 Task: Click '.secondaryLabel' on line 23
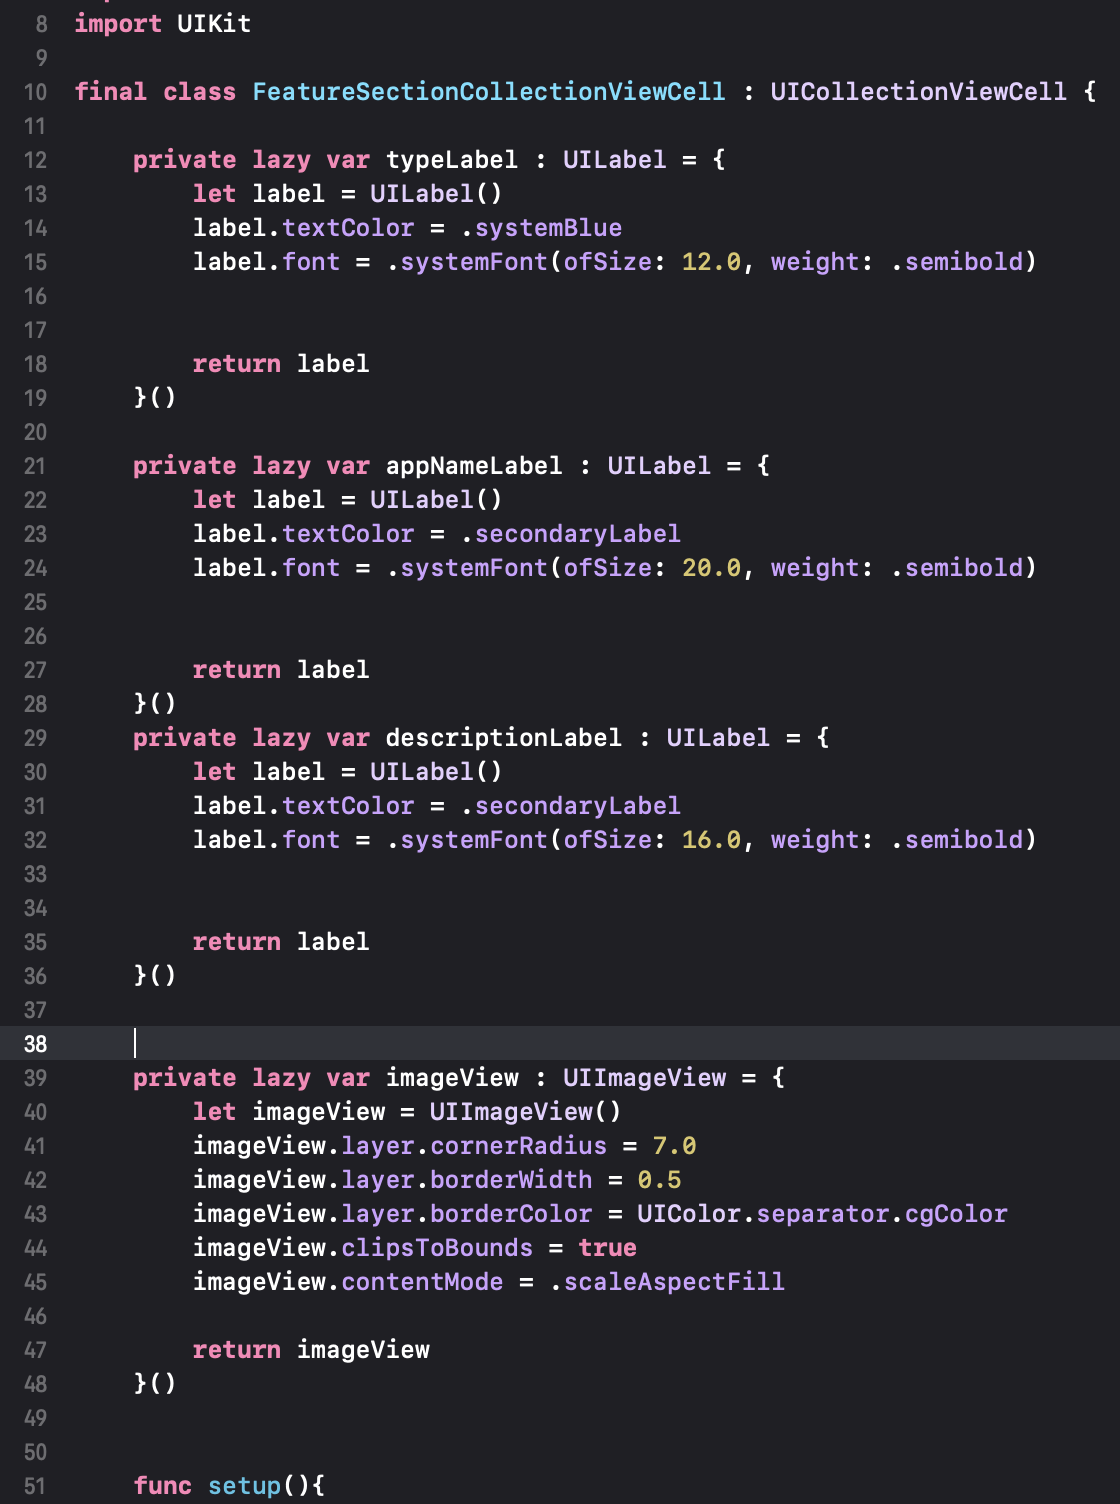(x=571, y=534)
